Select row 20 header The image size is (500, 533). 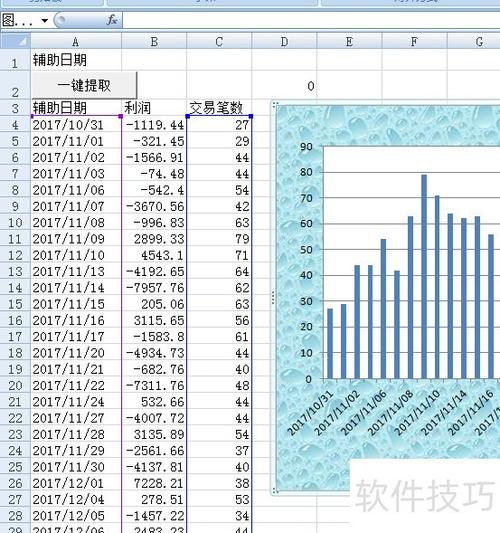pyautogui.click(x=15, y=385)
